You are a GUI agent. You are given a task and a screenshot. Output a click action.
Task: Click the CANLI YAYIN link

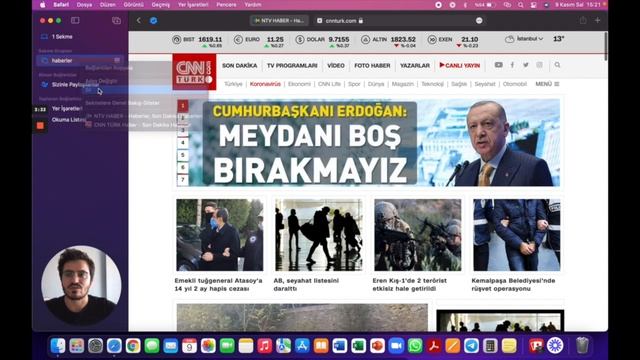coord(460,65)
